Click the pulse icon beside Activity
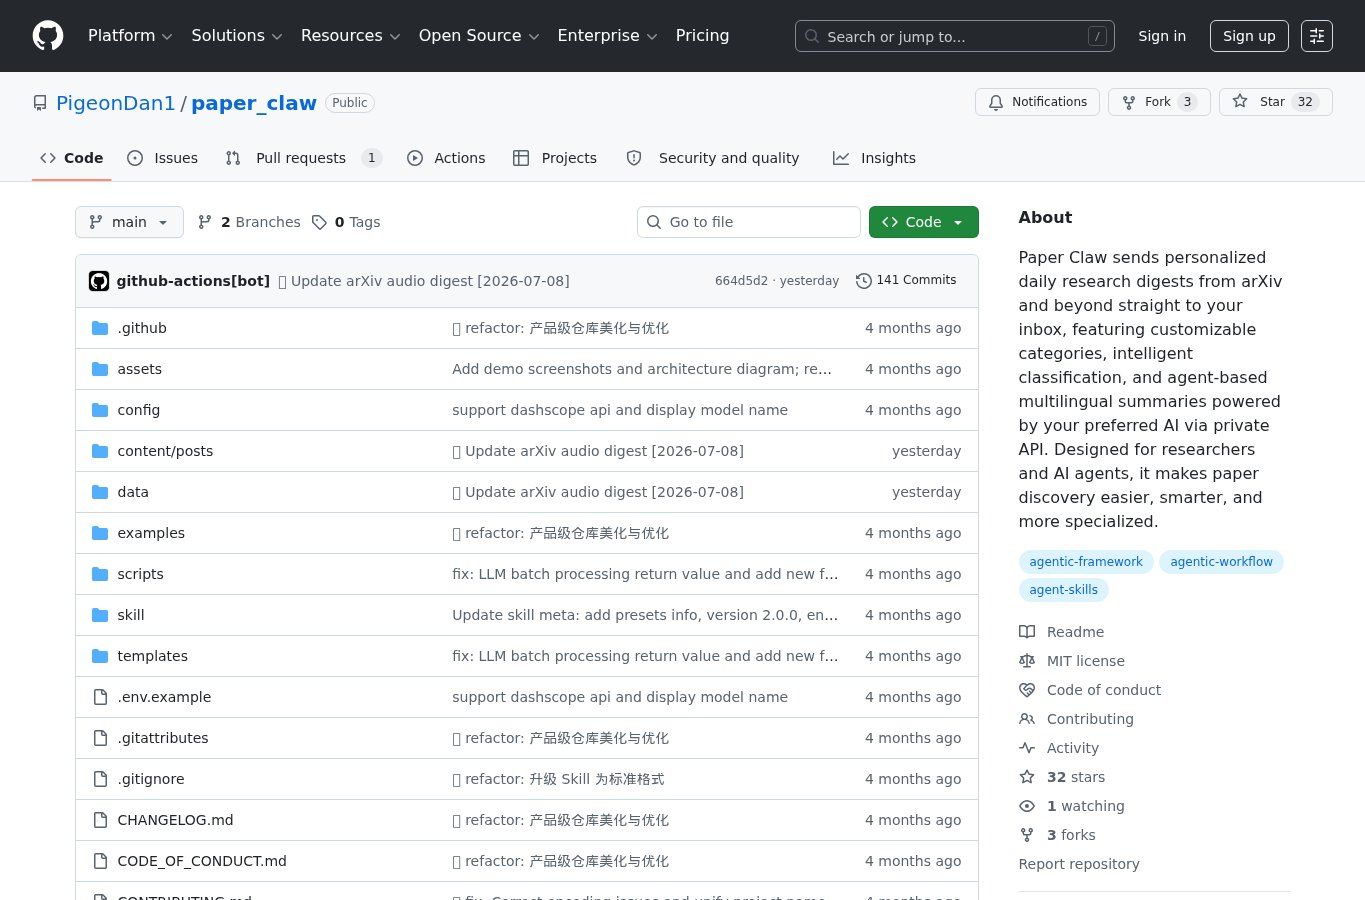Viewport: 1365px width, 900px height. (1027, 748)
